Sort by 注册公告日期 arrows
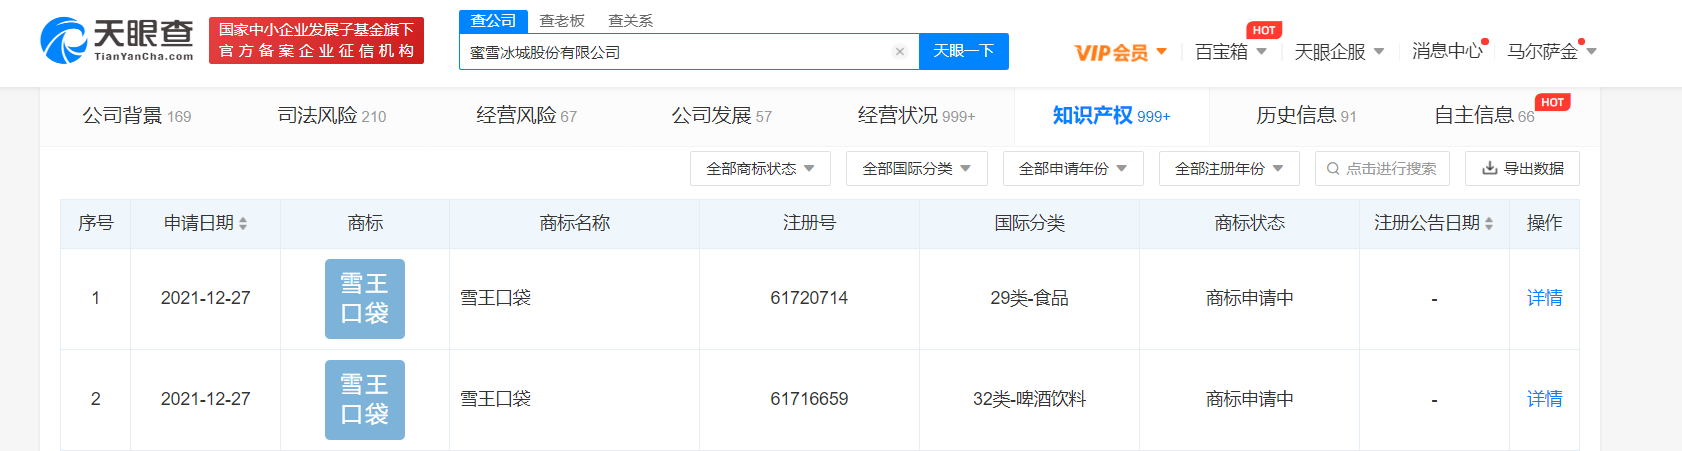The width and height of the screenshot is (1682, 451). click(x=1489, y=224)
